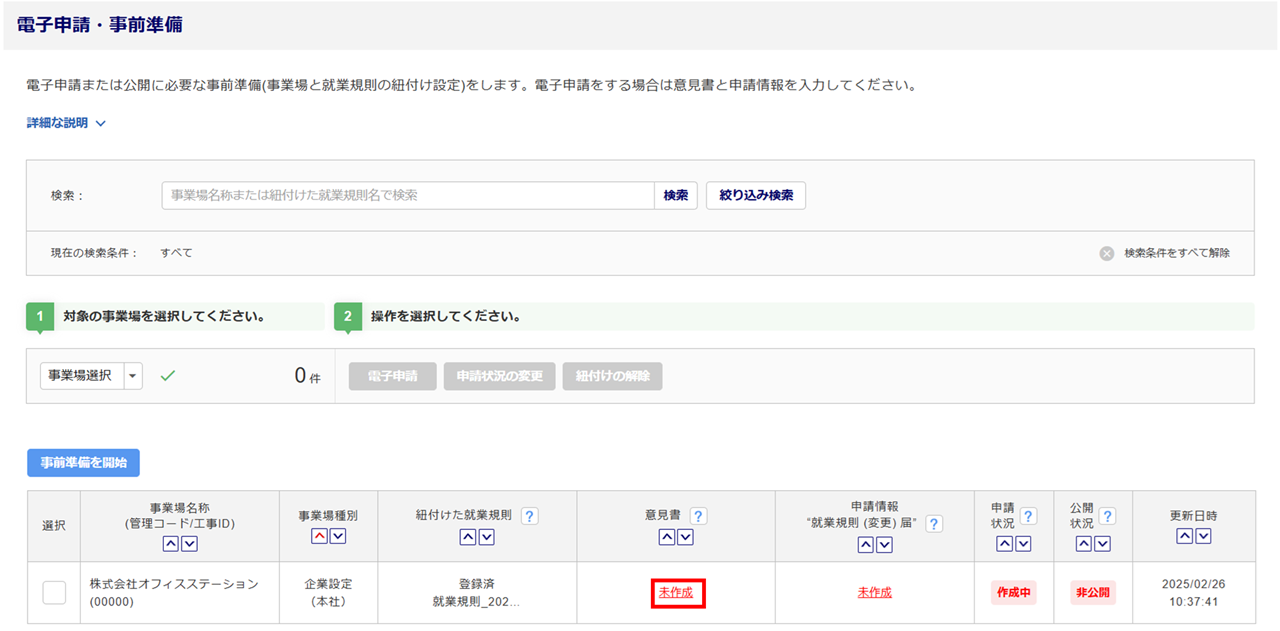Screen dimensions: 1280x631
Task: Sort 事業場種別 column descending
Action: pyautogui.click(x=338, y=537)
